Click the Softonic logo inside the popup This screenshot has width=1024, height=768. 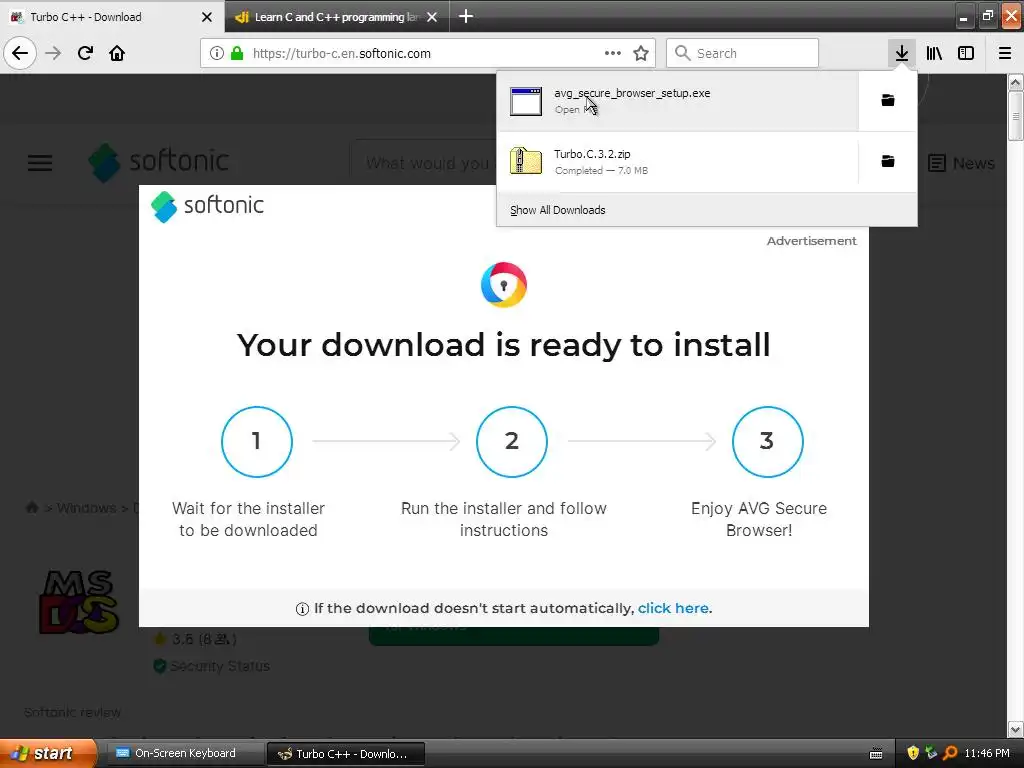(x=207, y=206)
